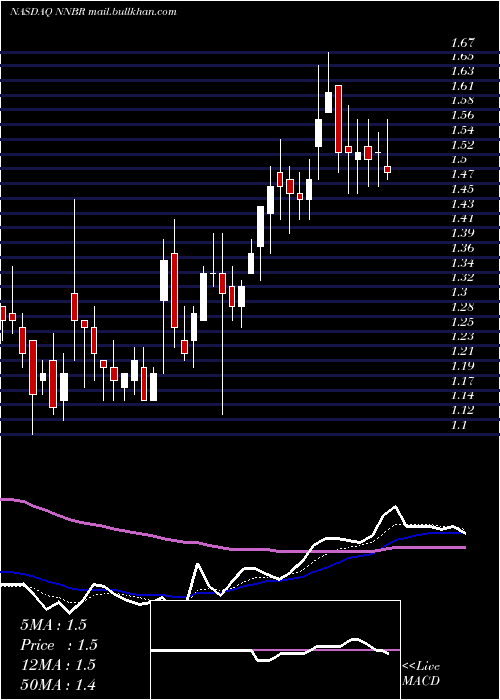The image size is (500, 700).
Task: Select the 1.43 price axis label
Action: click(x=462, y=204)
